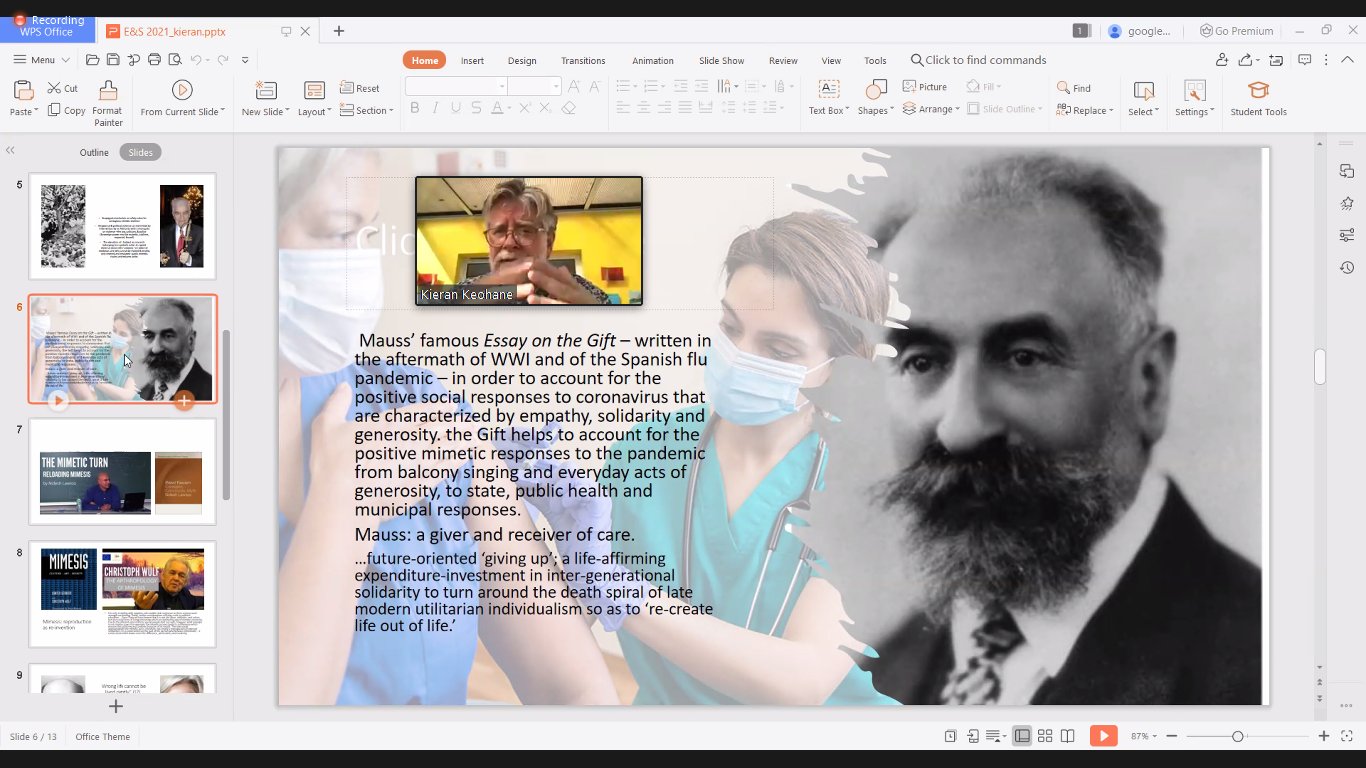Switch to Reading view book icon
Viewport: 1366px width, 768px height.
pyautogui.click(x=1068, y=736)
